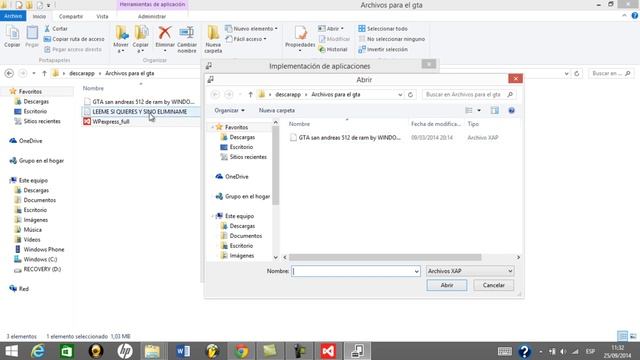Click Nueva carpeta in Abrir dialog
640x360 pixels.
[277, 110]
